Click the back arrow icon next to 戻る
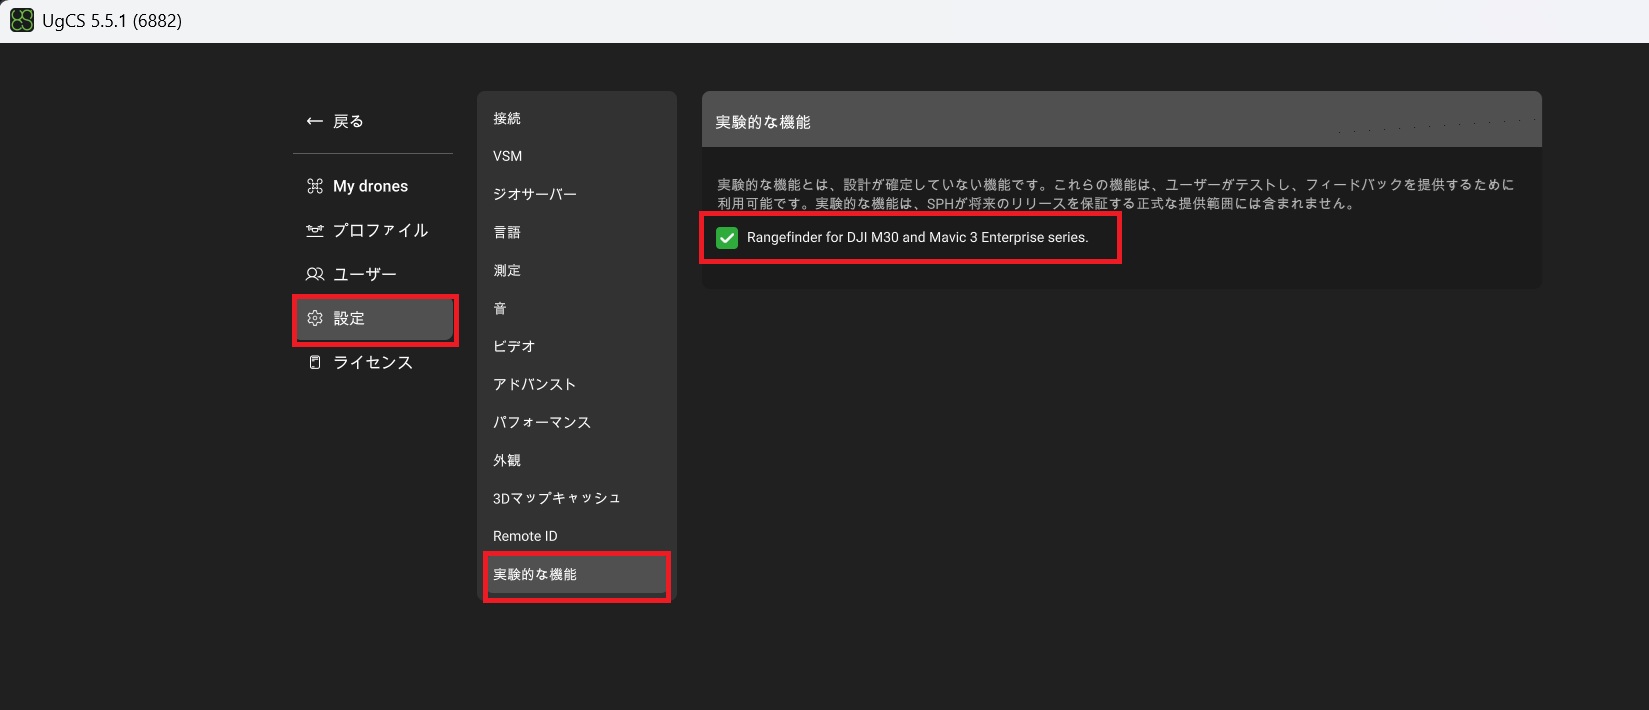The image size is (1649, 710). point(314,121)
